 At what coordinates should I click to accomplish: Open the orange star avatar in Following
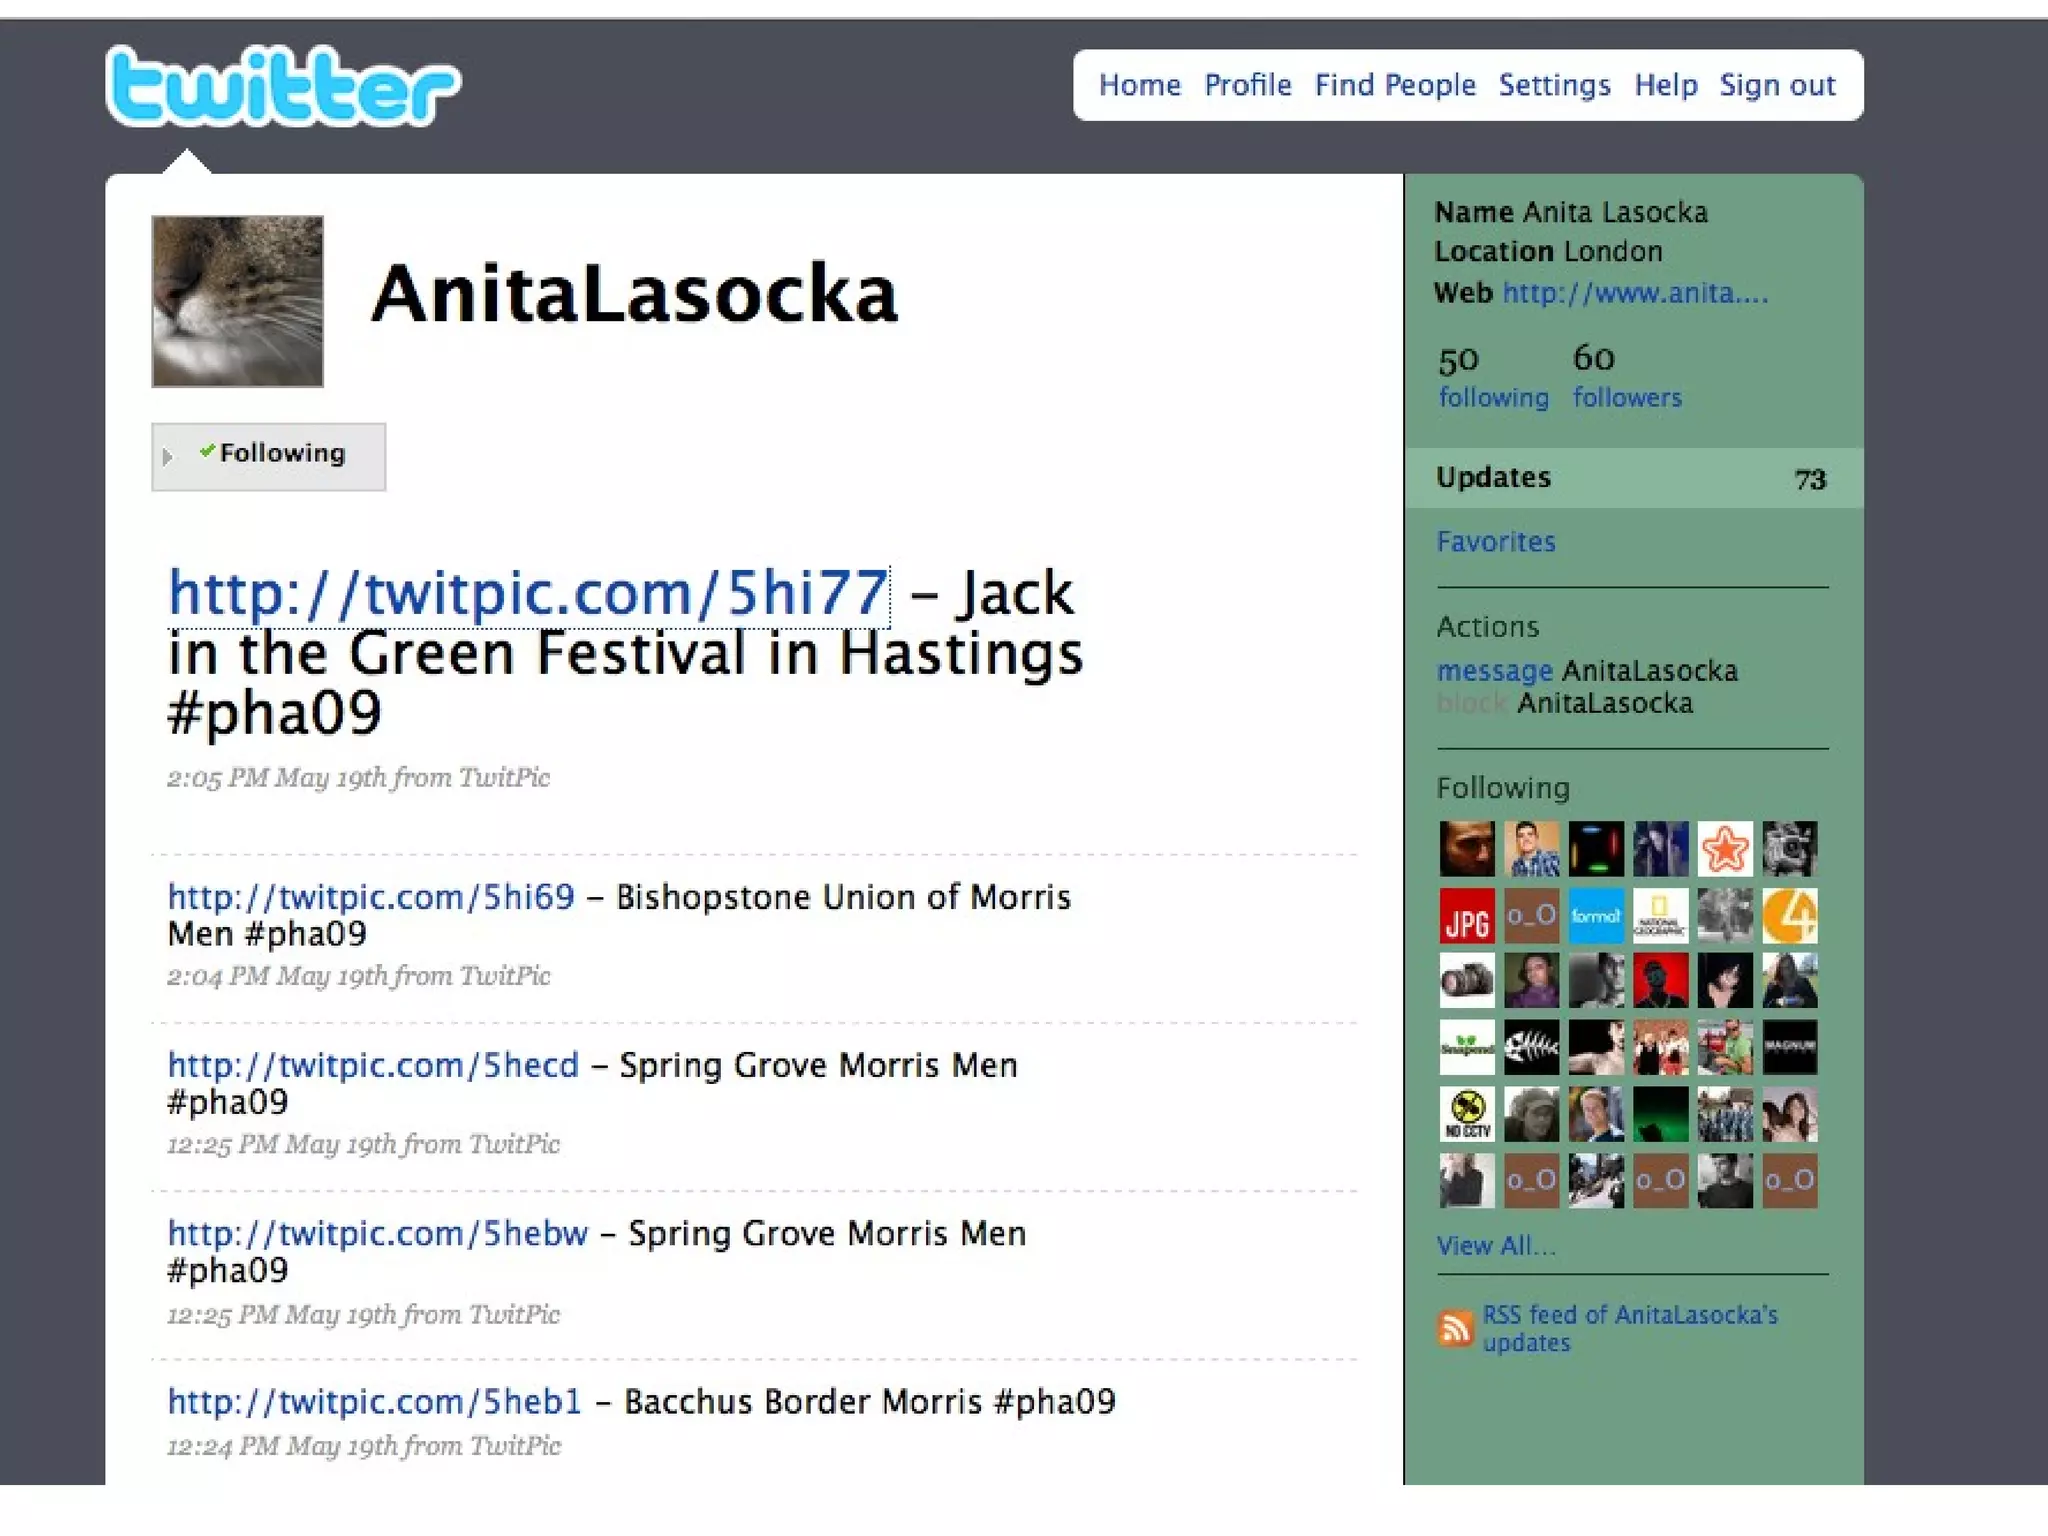click(1725, 849)
